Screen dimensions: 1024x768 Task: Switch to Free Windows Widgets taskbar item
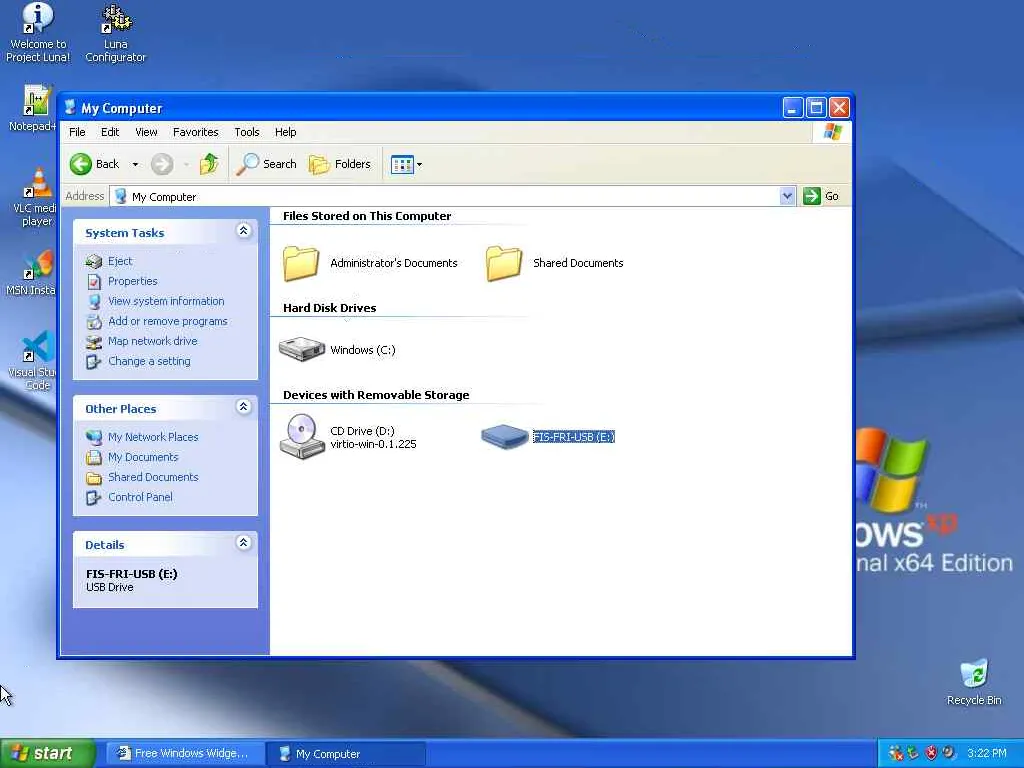point(185,754)
